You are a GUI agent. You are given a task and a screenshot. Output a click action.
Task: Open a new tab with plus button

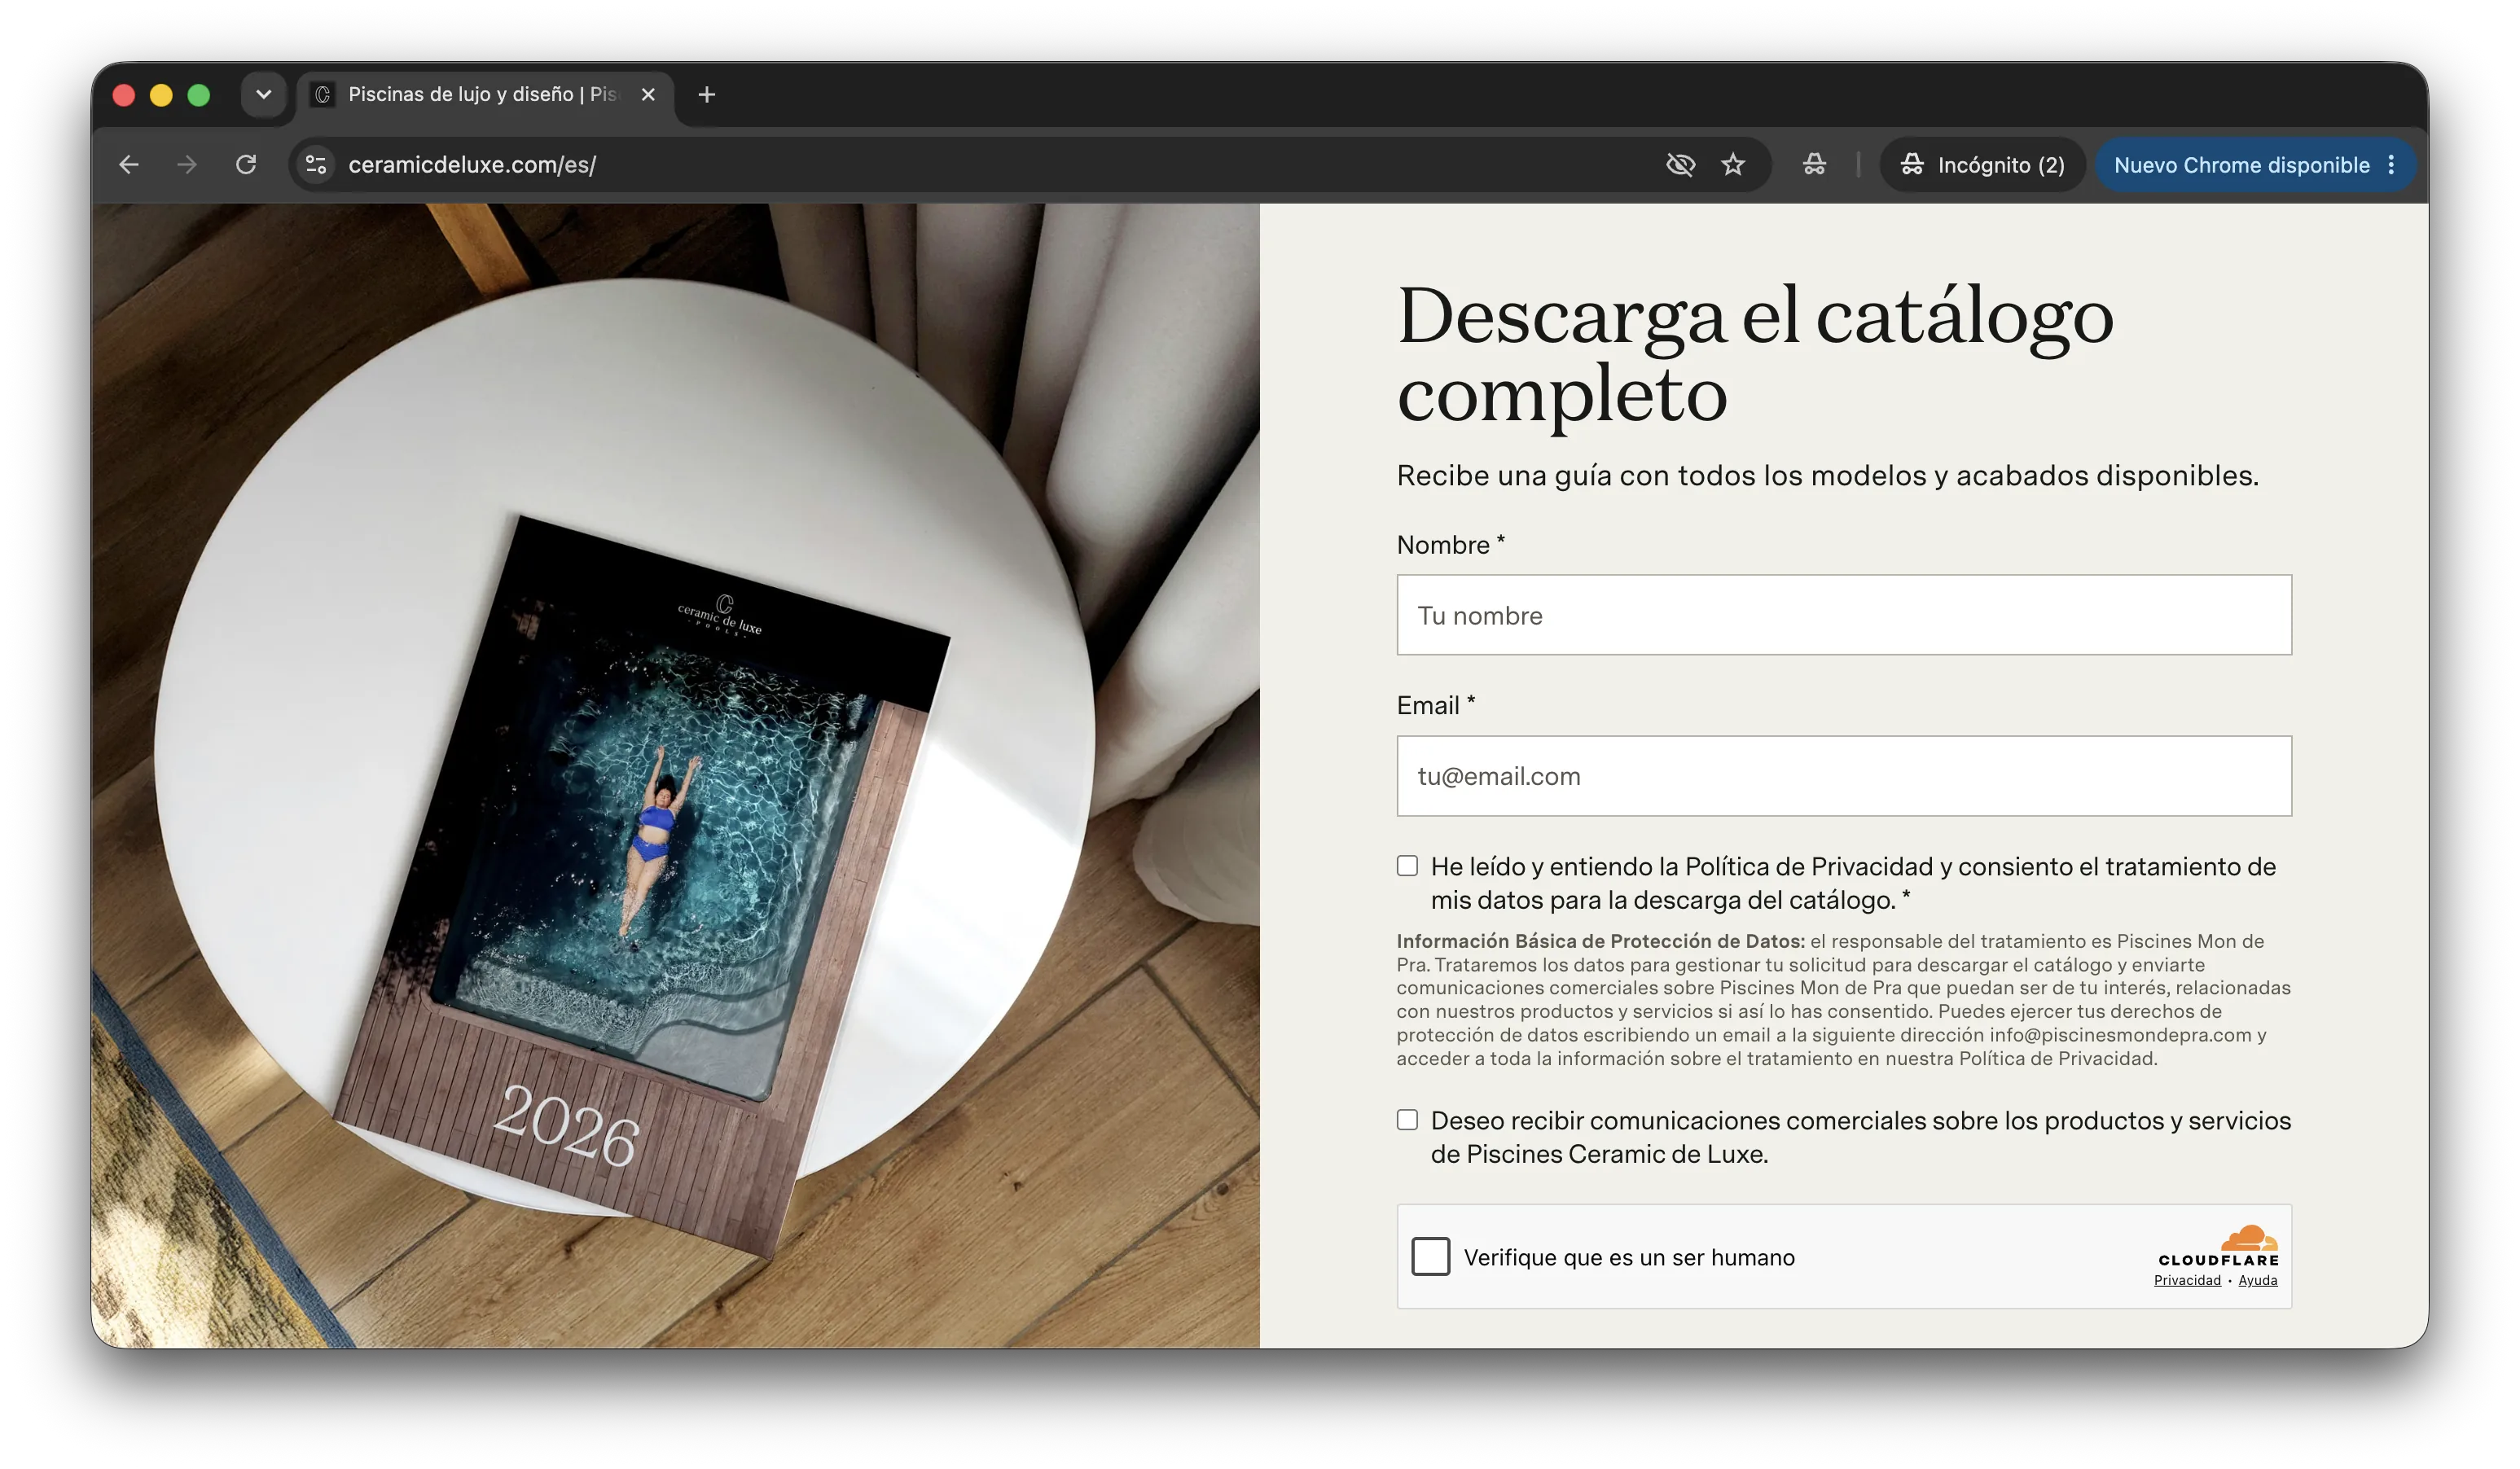[707, 95]
